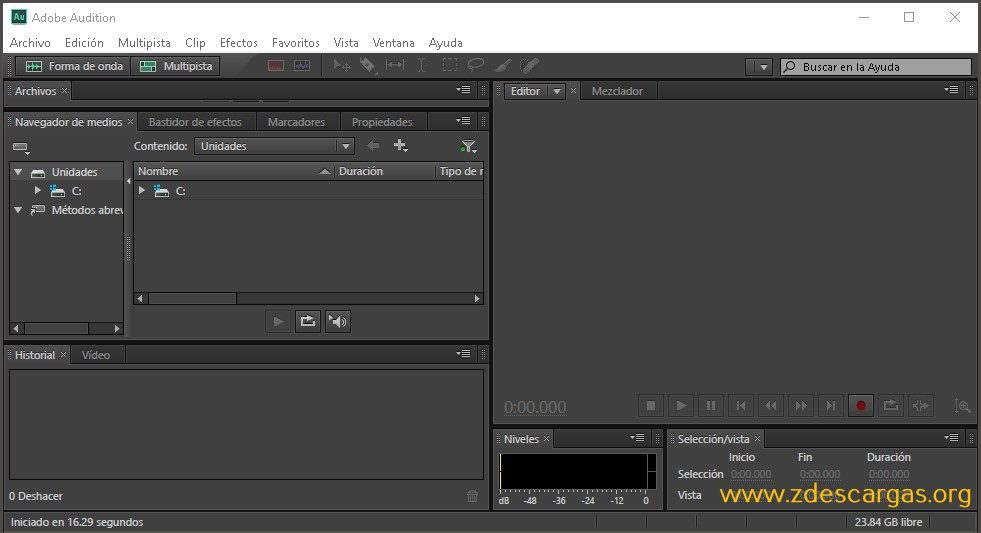Open the Archivo menu
The width and height of the screenshot is (981, 533).
point(30,43)
